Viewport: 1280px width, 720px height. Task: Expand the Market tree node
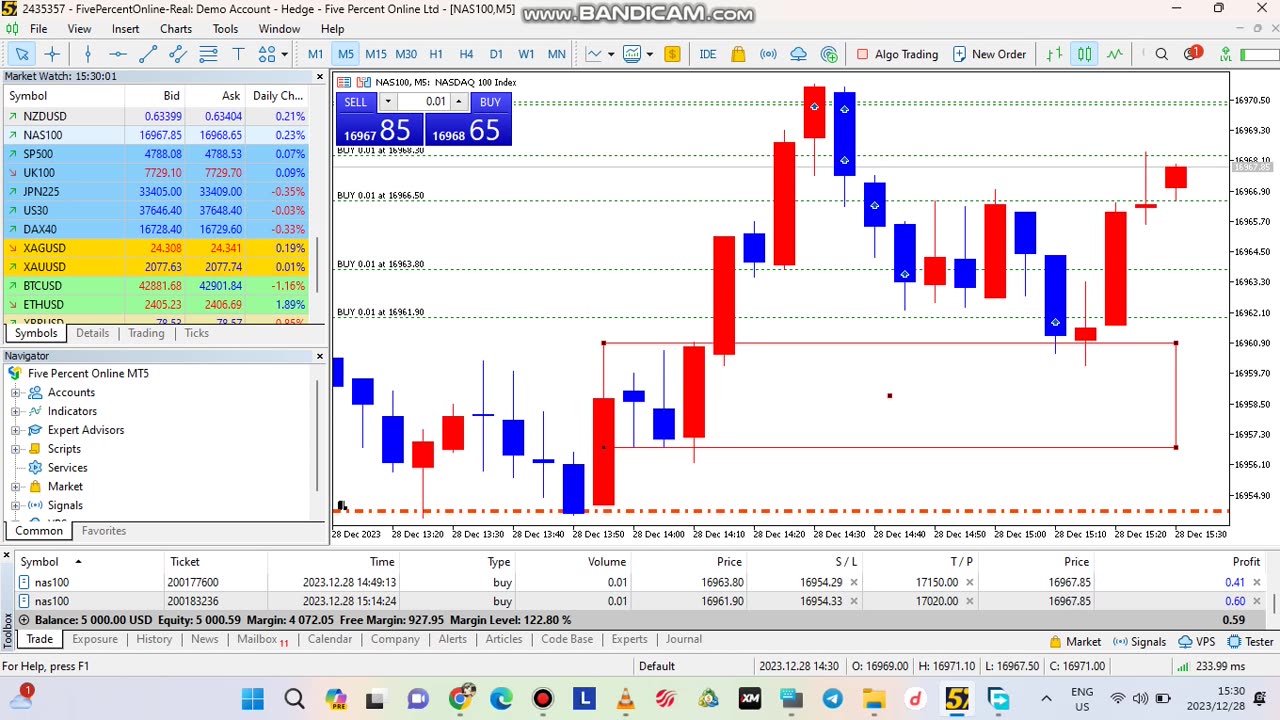tap(15, 487)
